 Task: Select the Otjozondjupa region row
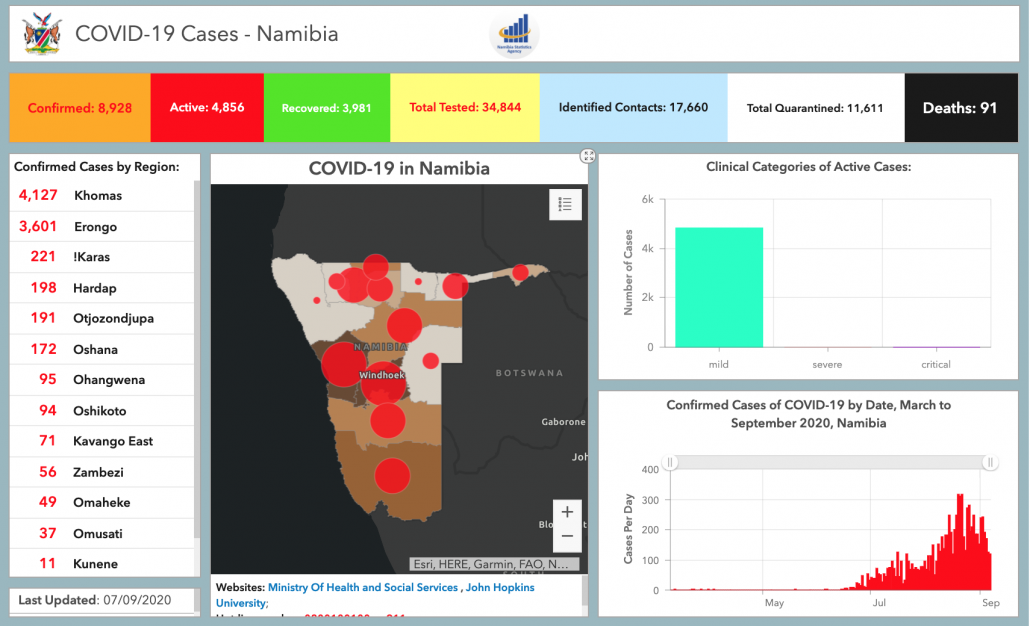[x=112, y=319]
